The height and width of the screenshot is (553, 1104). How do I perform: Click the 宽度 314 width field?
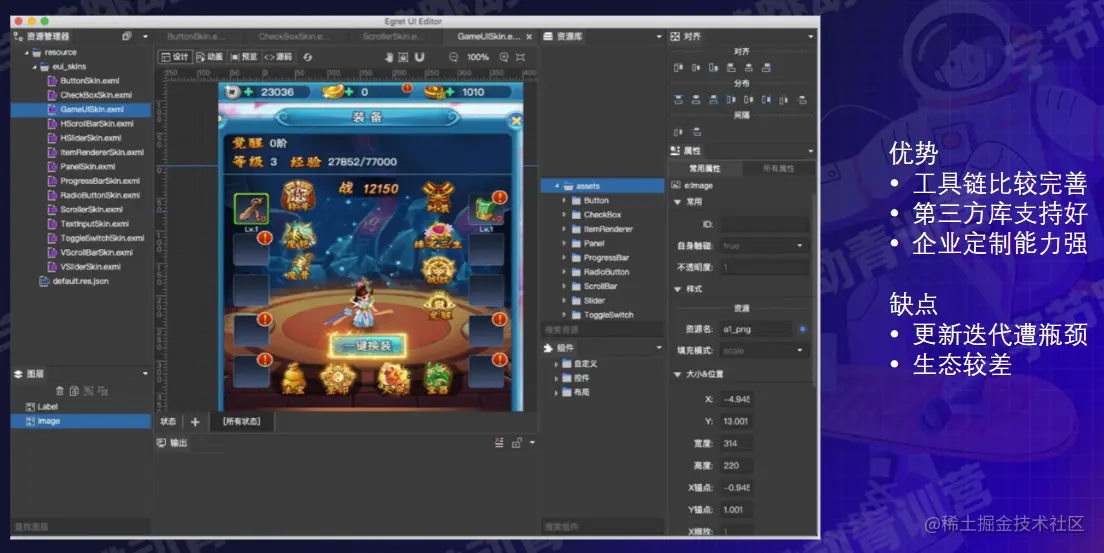(x=736, y=444)
